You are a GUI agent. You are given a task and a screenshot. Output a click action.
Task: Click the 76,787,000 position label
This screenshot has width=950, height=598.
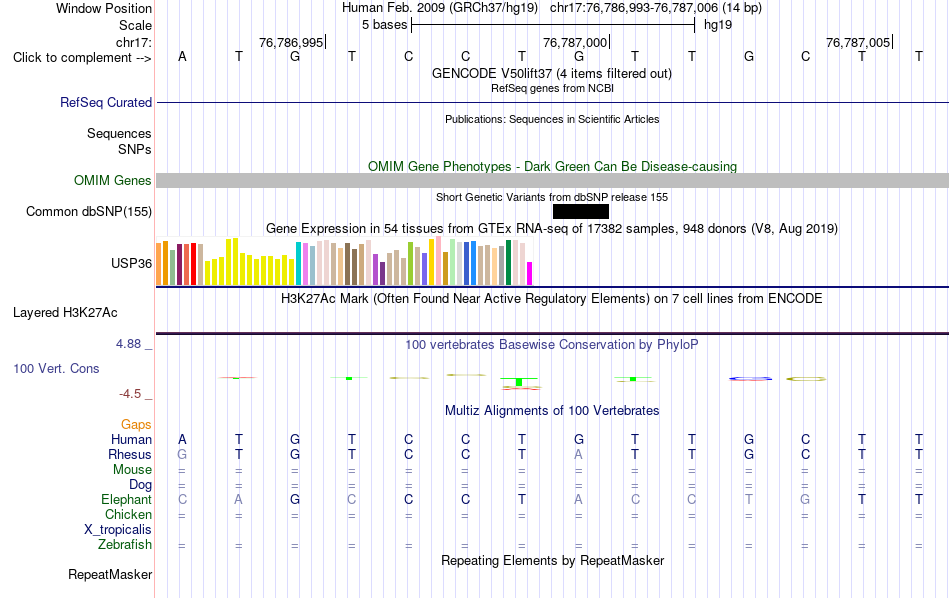pos(575,42)
